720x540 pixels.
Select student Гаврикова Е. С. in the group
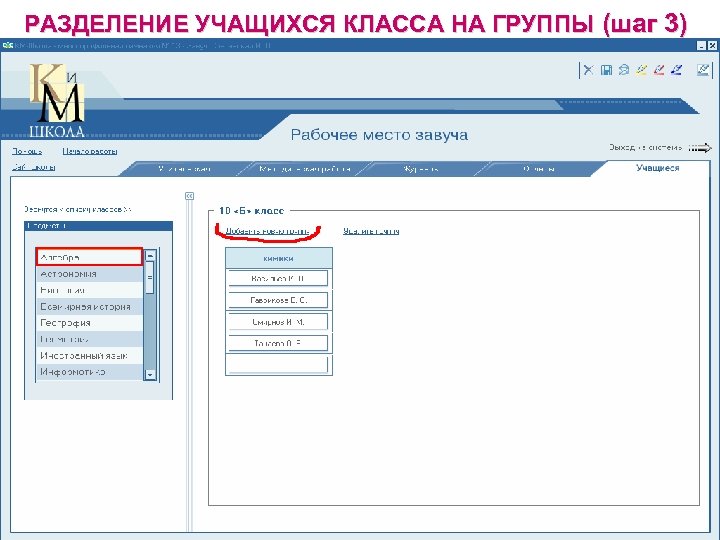pyautogui.click(x=278, y=300)
